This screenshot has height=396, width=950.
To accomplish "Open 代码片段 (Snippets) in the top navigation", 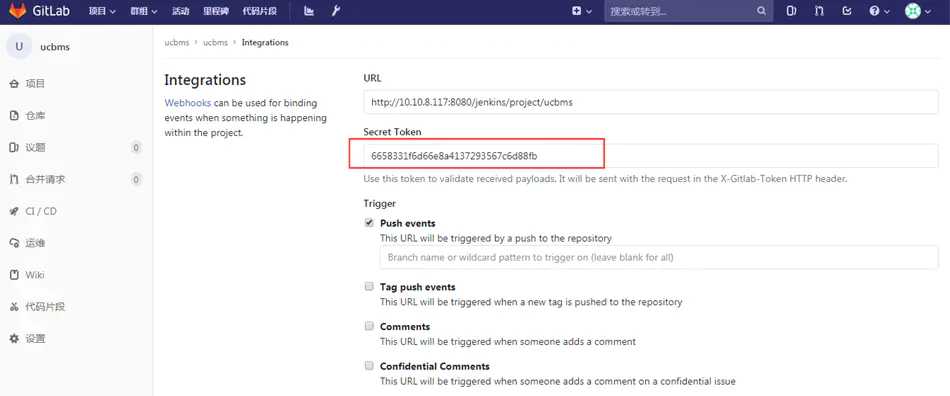I will click(259, 11).
